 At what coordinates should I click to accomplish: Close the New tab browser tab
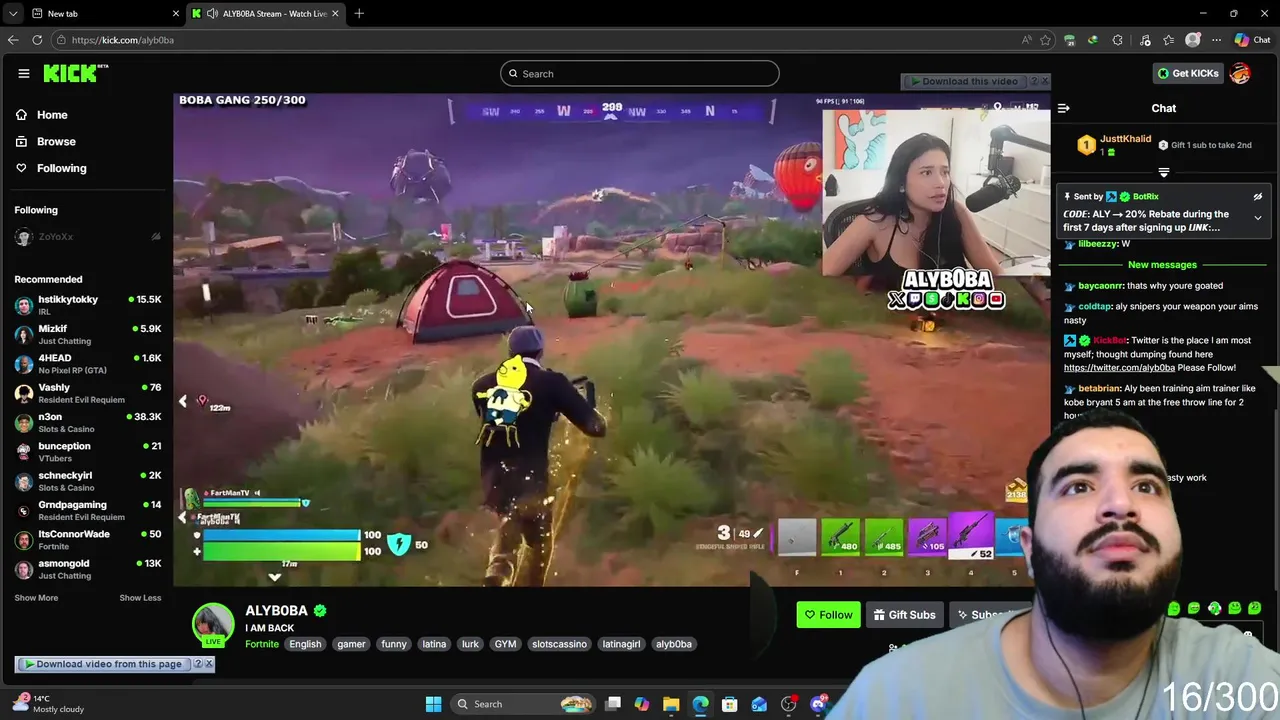point(176,13)
